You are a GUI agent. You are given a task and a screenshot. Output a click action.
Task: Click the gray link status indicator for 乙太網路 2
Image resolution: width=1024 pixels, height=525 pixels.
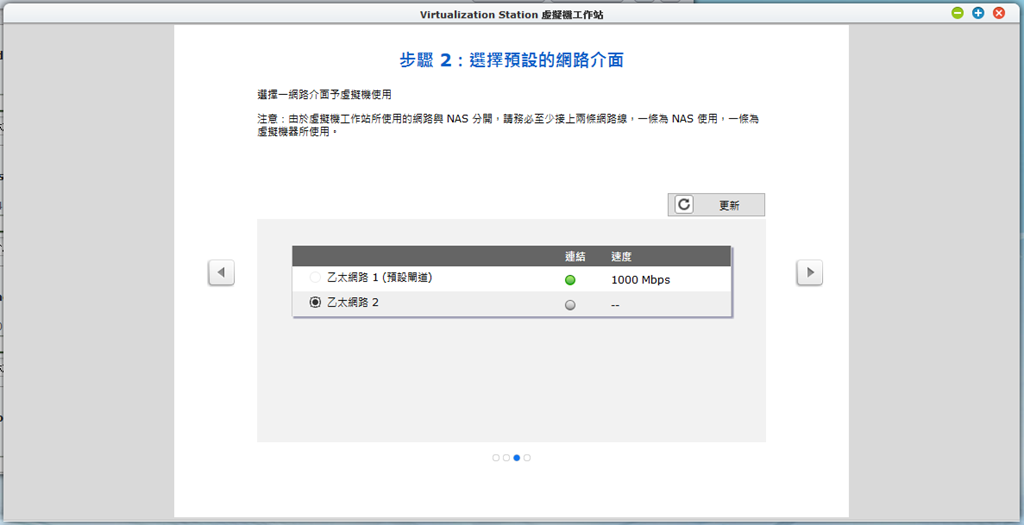[x=570, y=305]
